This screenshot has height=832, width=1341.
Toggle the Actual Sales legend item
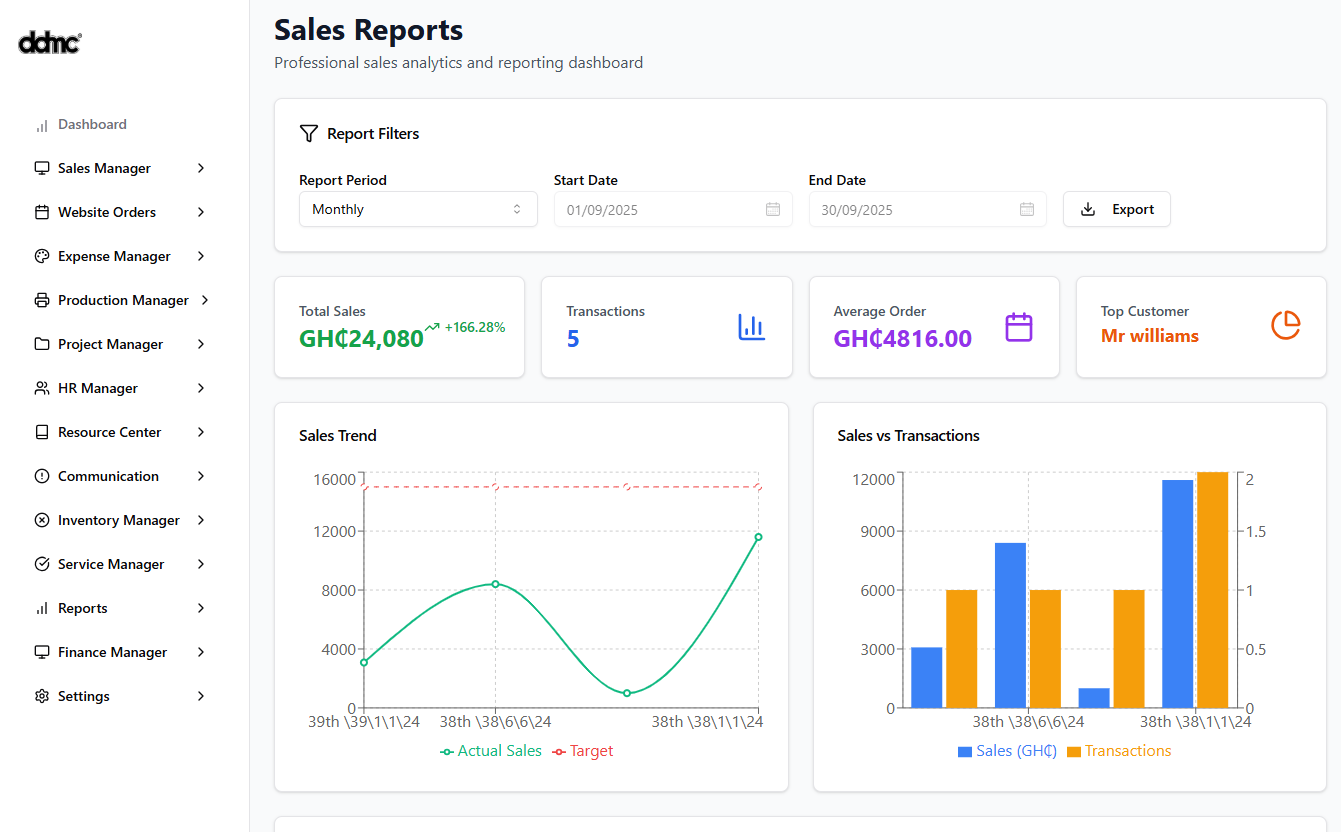pos(491,751)
